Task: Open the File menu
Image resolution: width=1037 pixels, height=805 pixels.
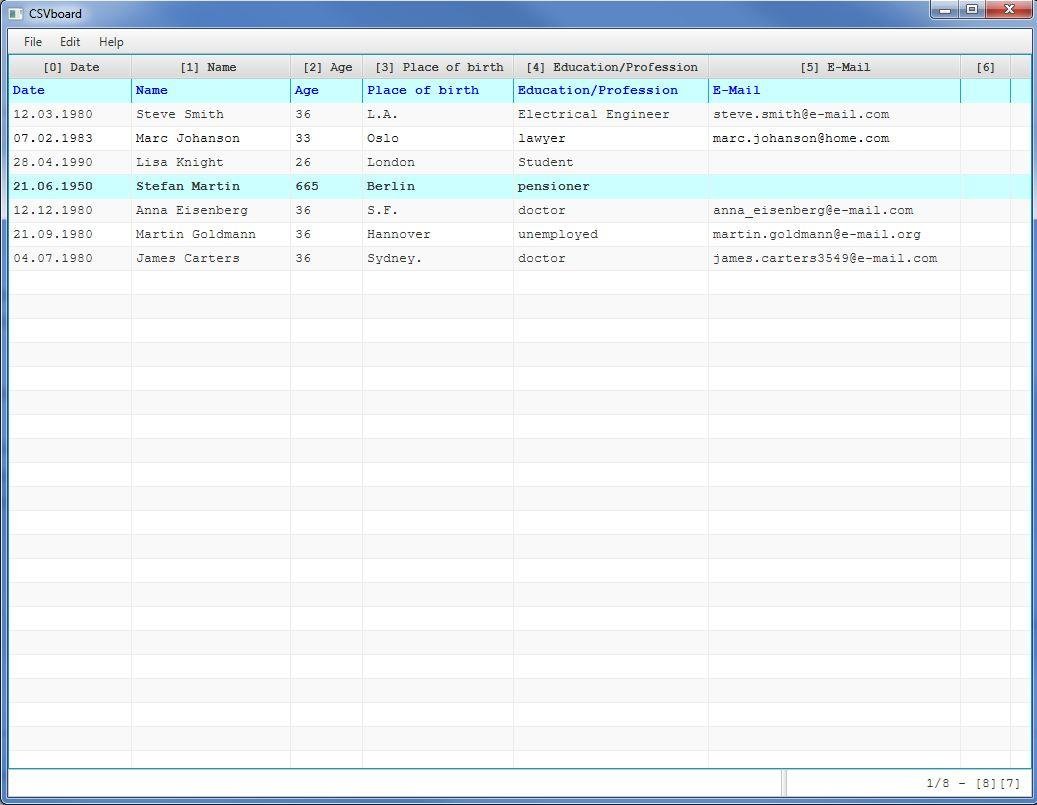Action: pos(32,42)
